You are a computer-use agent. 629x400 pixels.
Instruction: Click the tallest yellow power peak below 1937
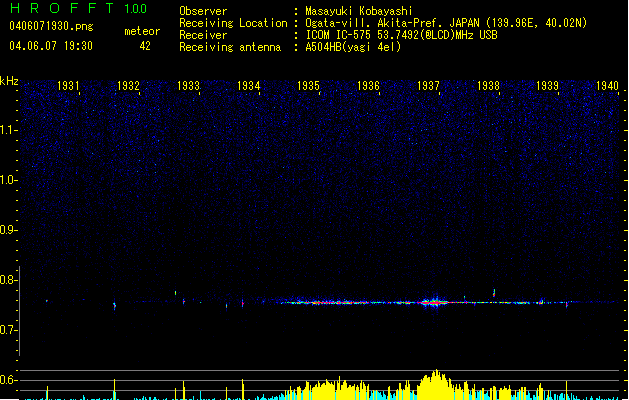click(x=436, y=384)
